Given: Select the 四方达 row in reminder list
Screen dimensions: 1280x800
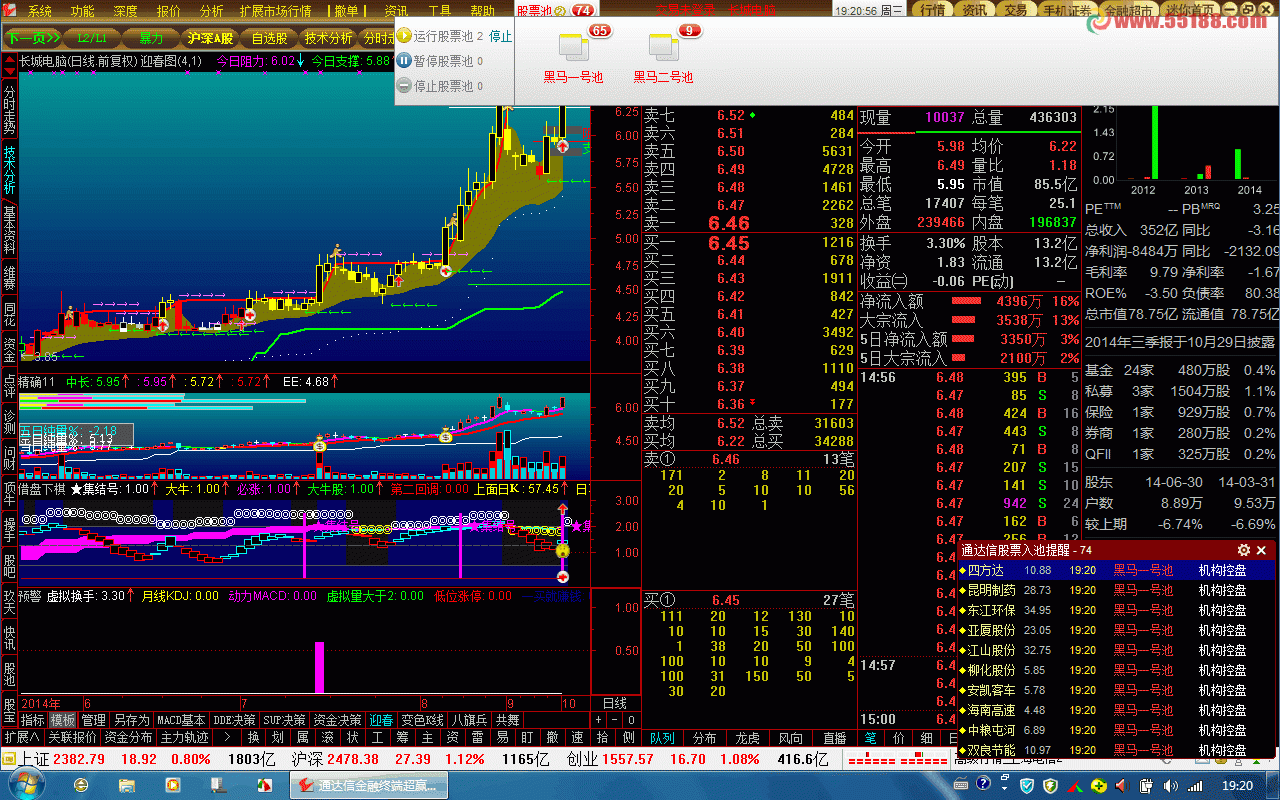Looking at the screenshot, I should (1117, 570).
